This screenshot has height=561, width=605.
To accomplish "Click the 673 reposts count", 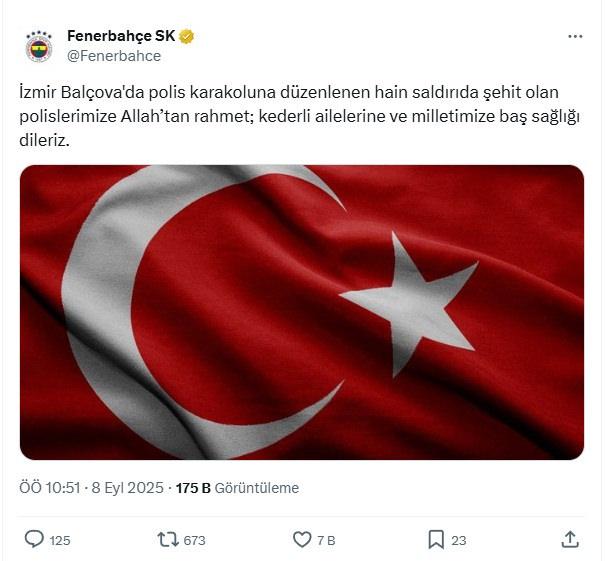I will coord(194,541).
